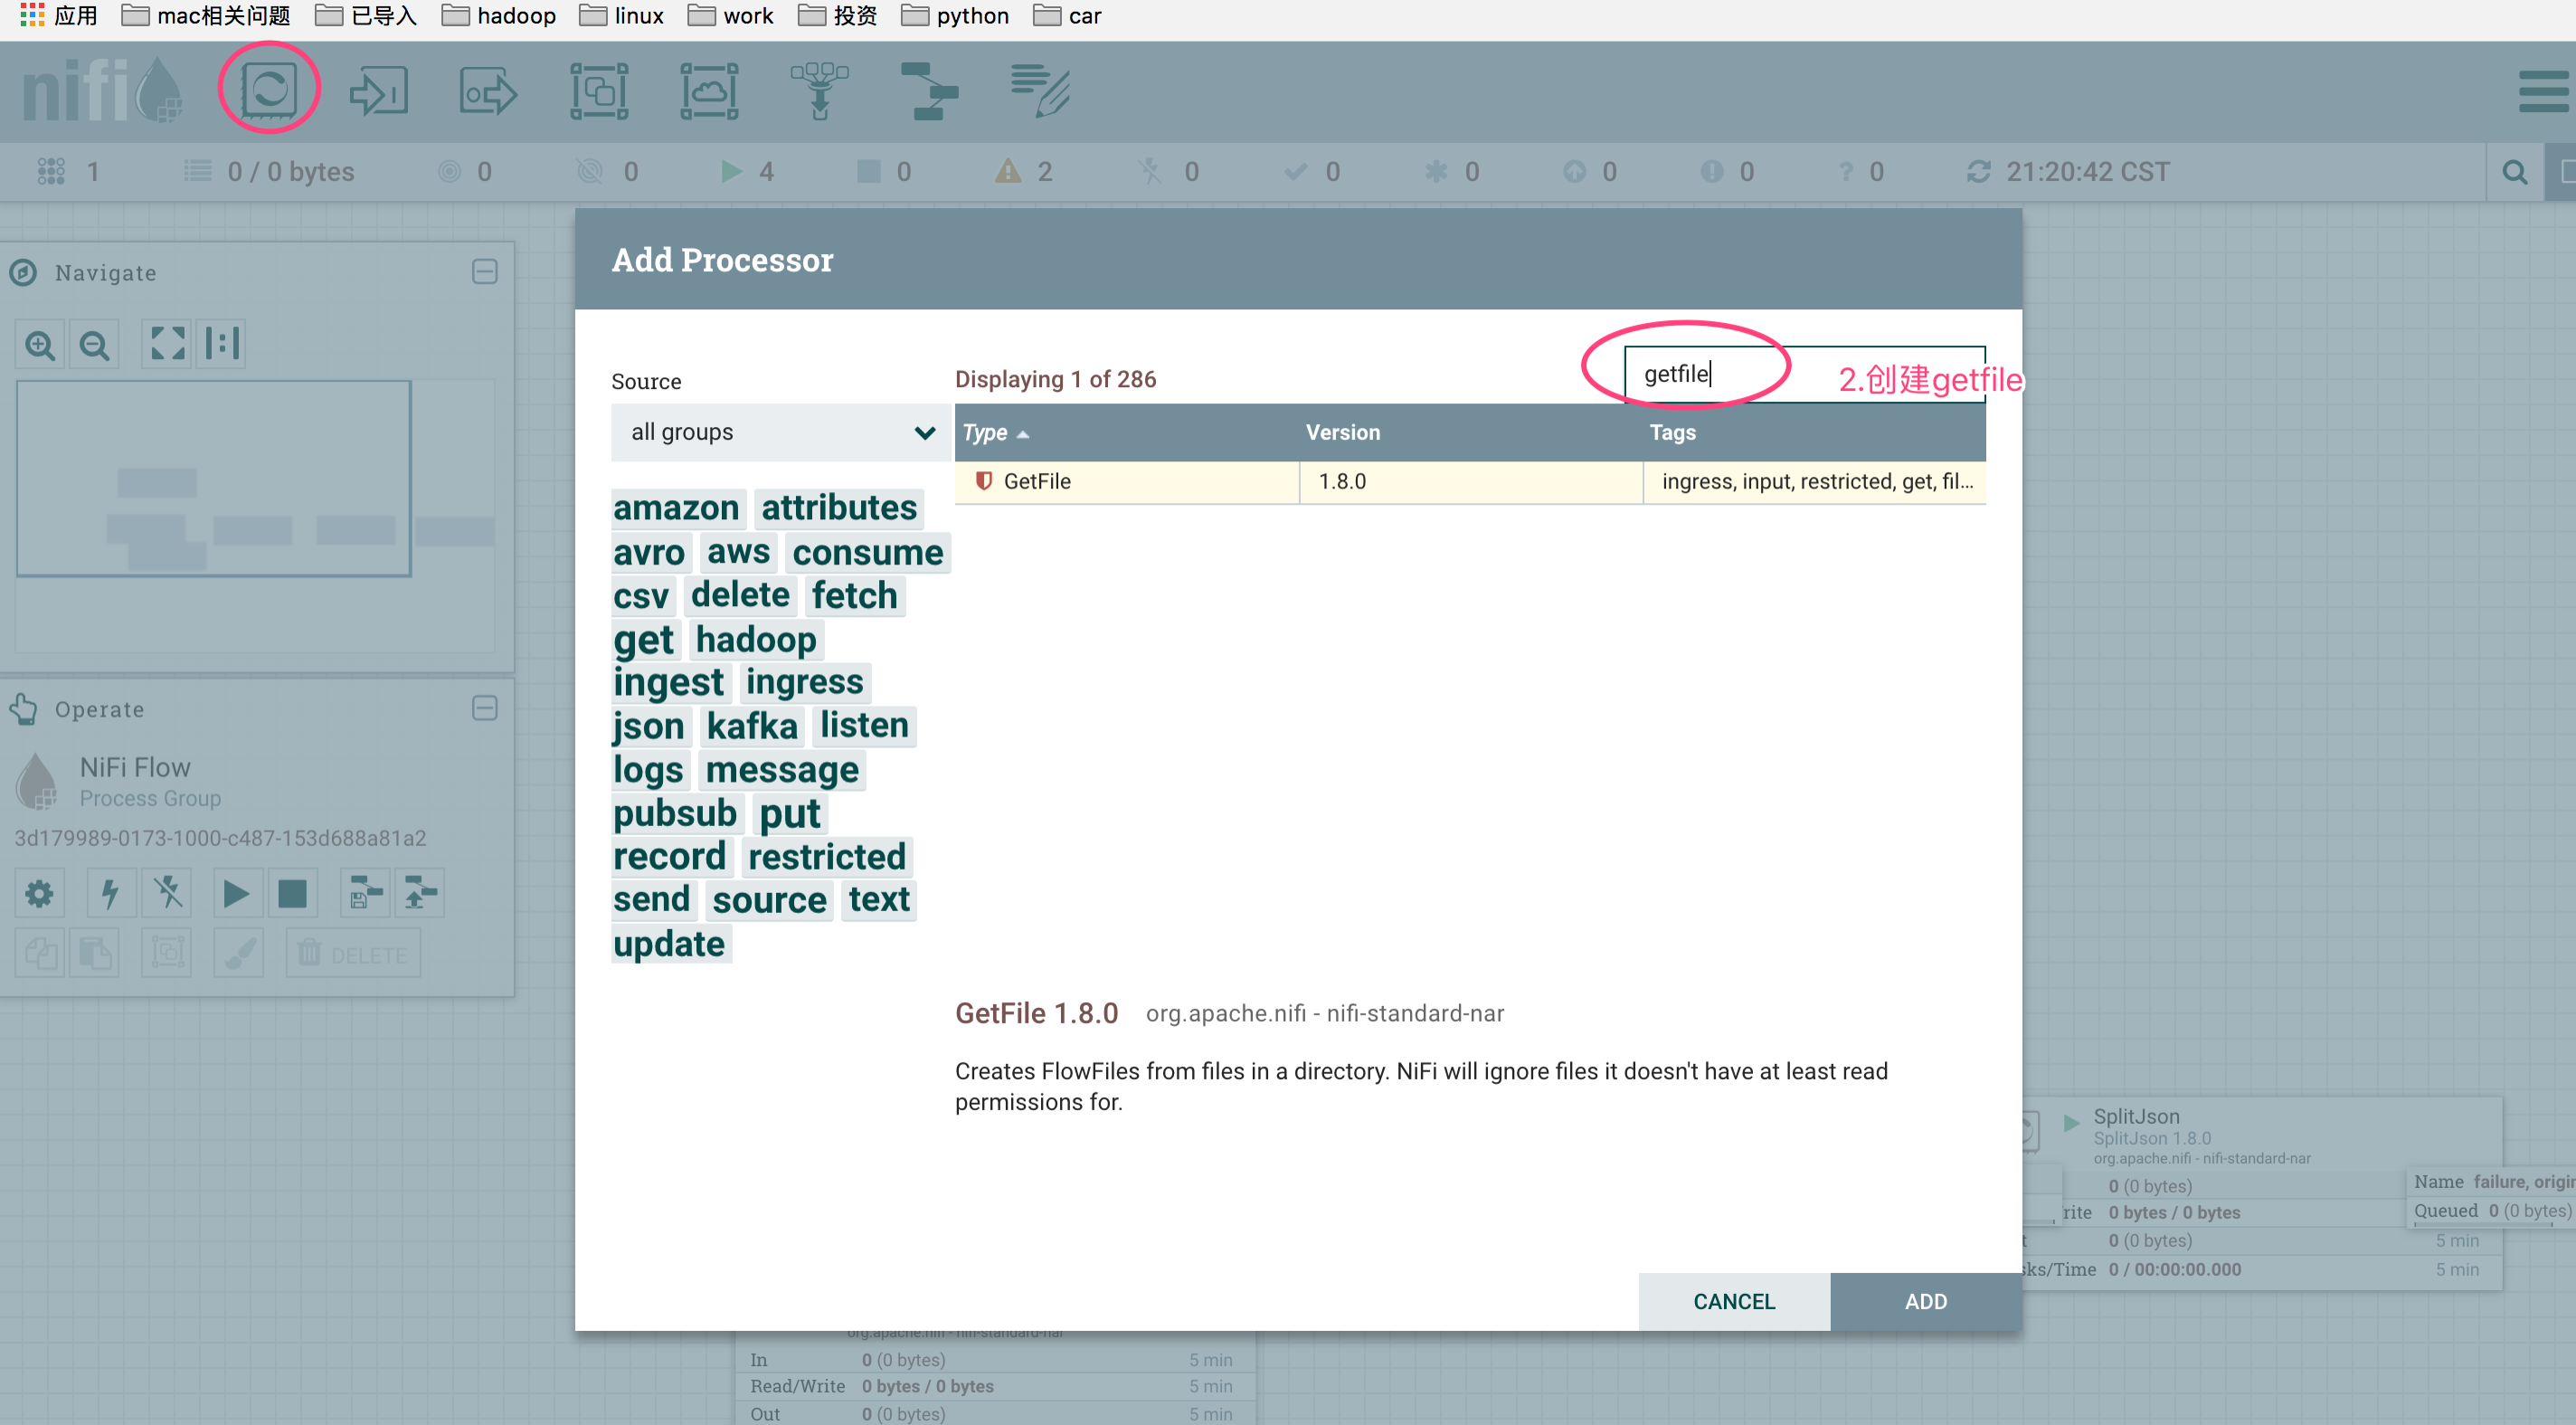This screenshot has width=2576, height=1425.
Task: Filter by the 'kafka' tag
Action: pyautogui.click(x=752, y=726)
